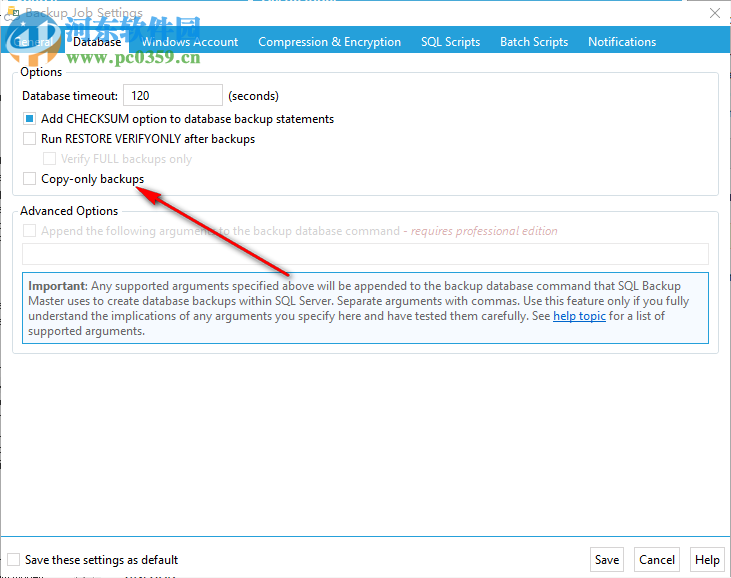731x578 pixels.
Task: Select the Database tab
Action: [97, 42]
